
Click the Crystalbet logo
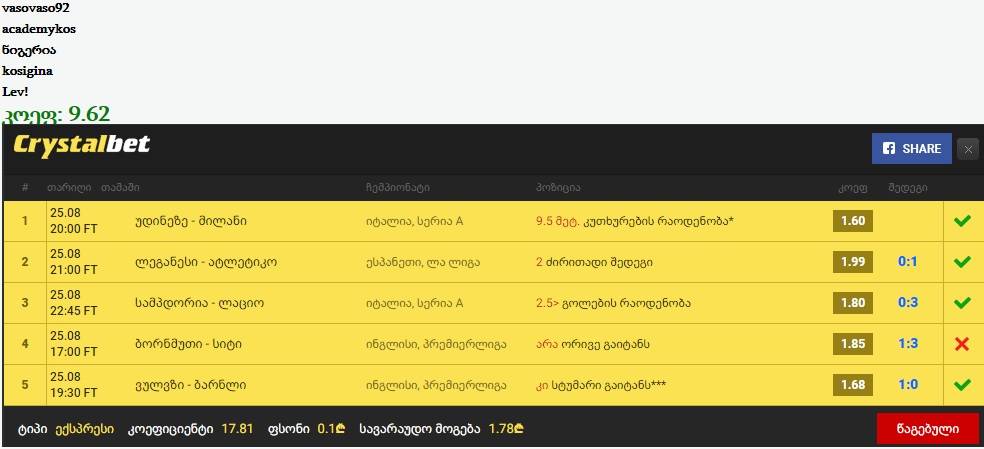tap(82, 145)
